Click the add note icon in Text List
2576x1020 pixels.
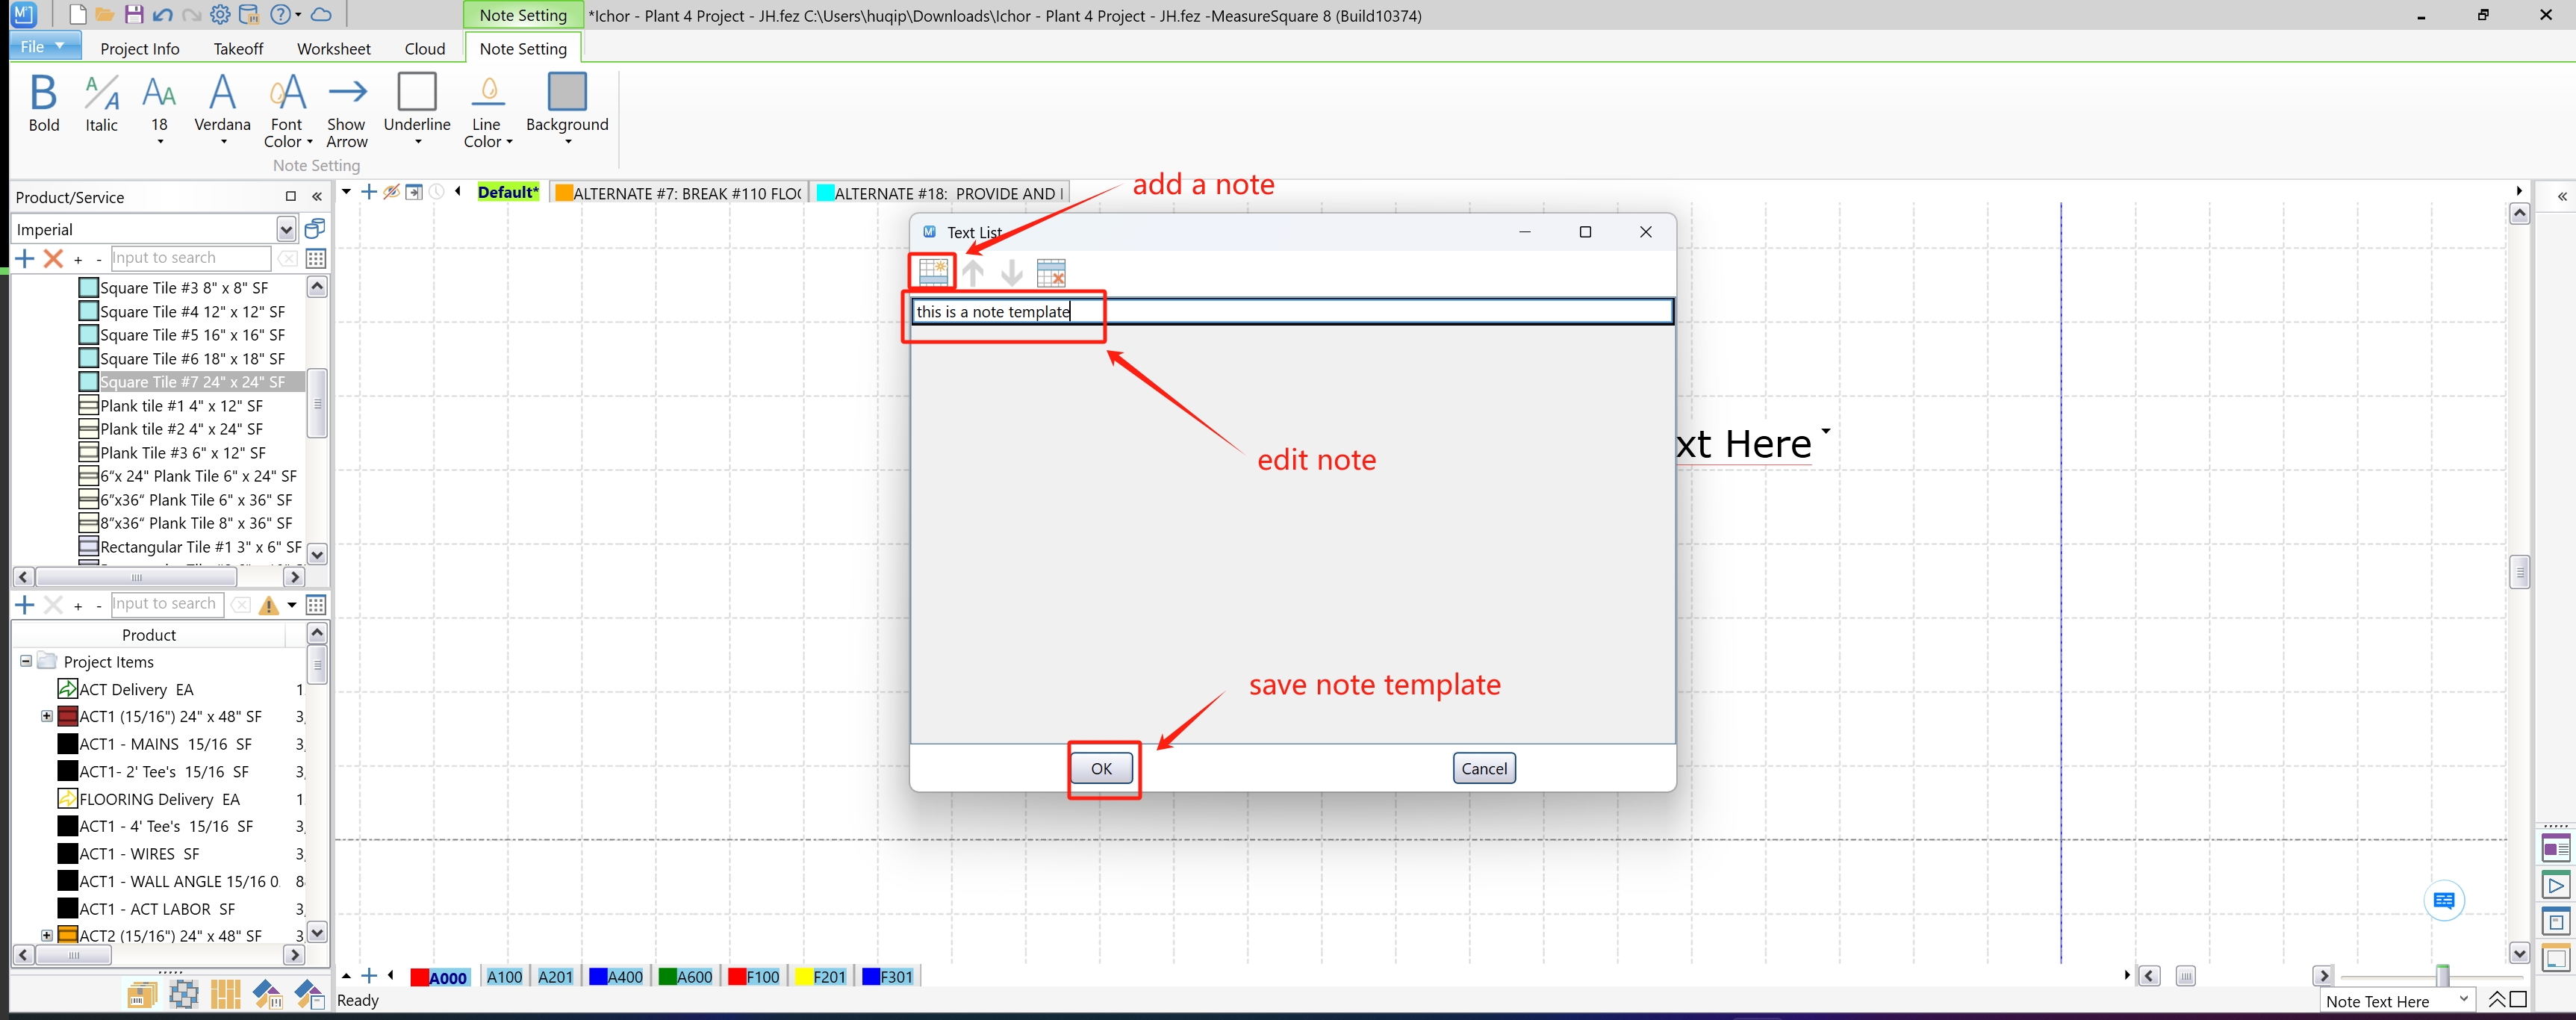click(x=932, y=272)
